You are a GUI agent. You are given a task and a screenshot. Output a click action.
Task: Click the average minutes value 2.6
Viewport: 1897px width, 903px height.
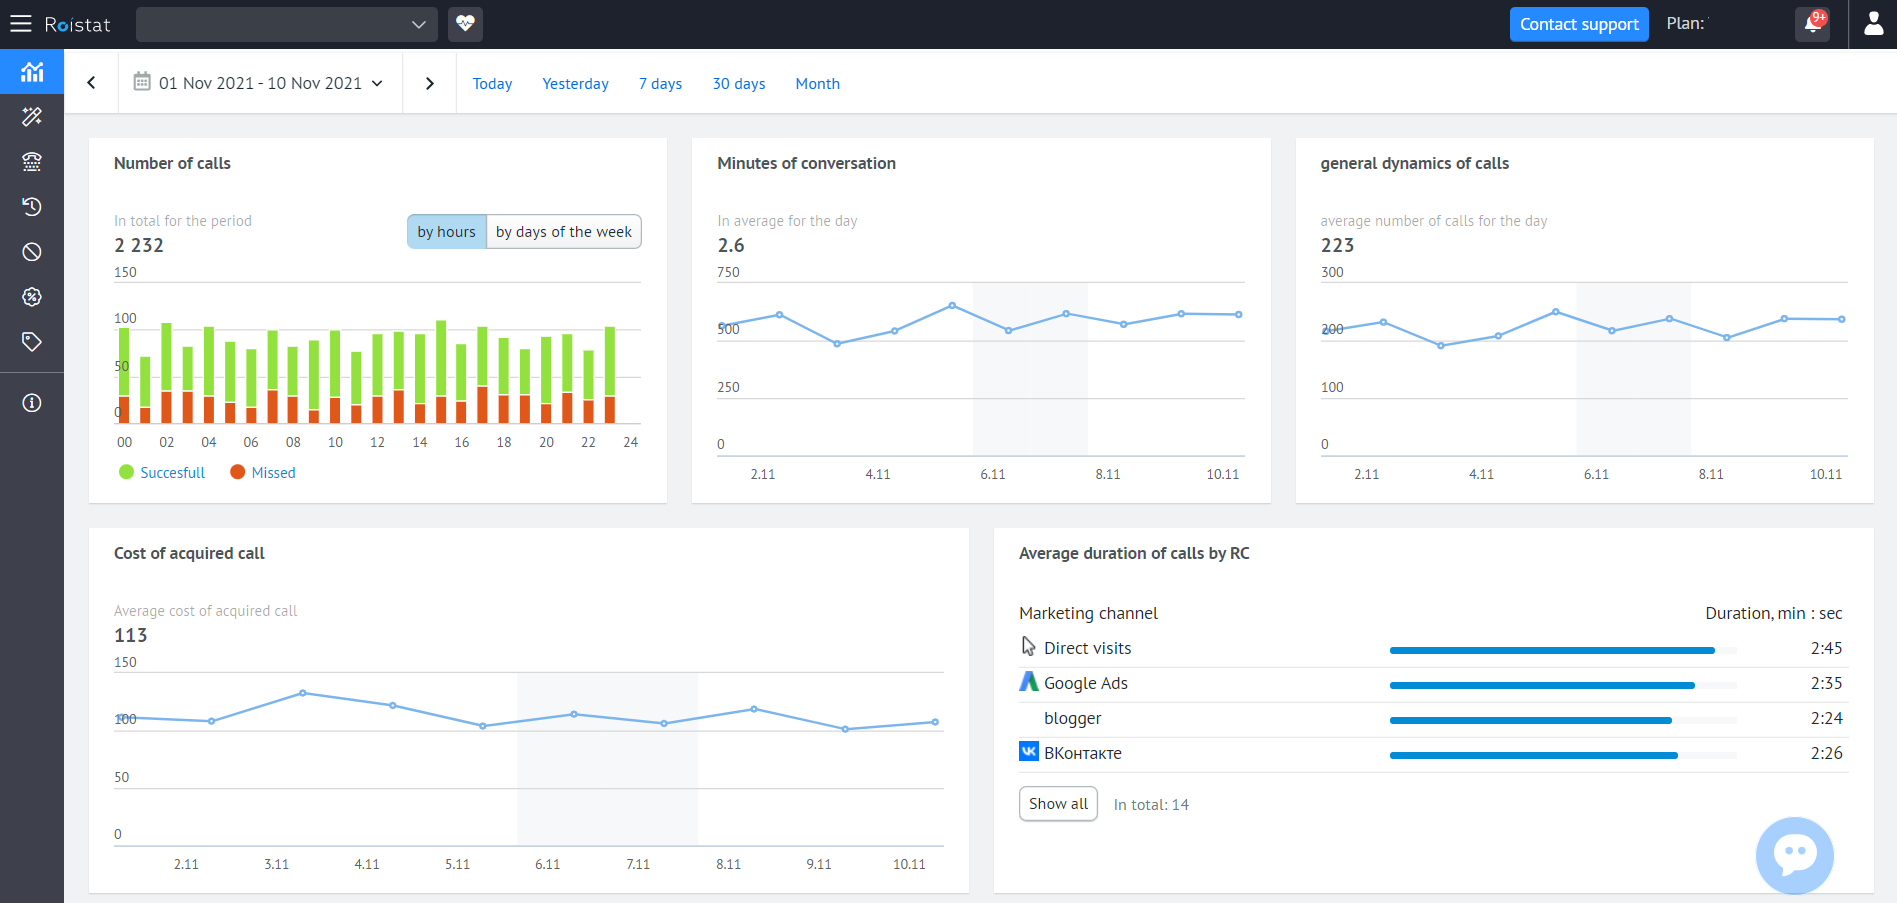731,245
